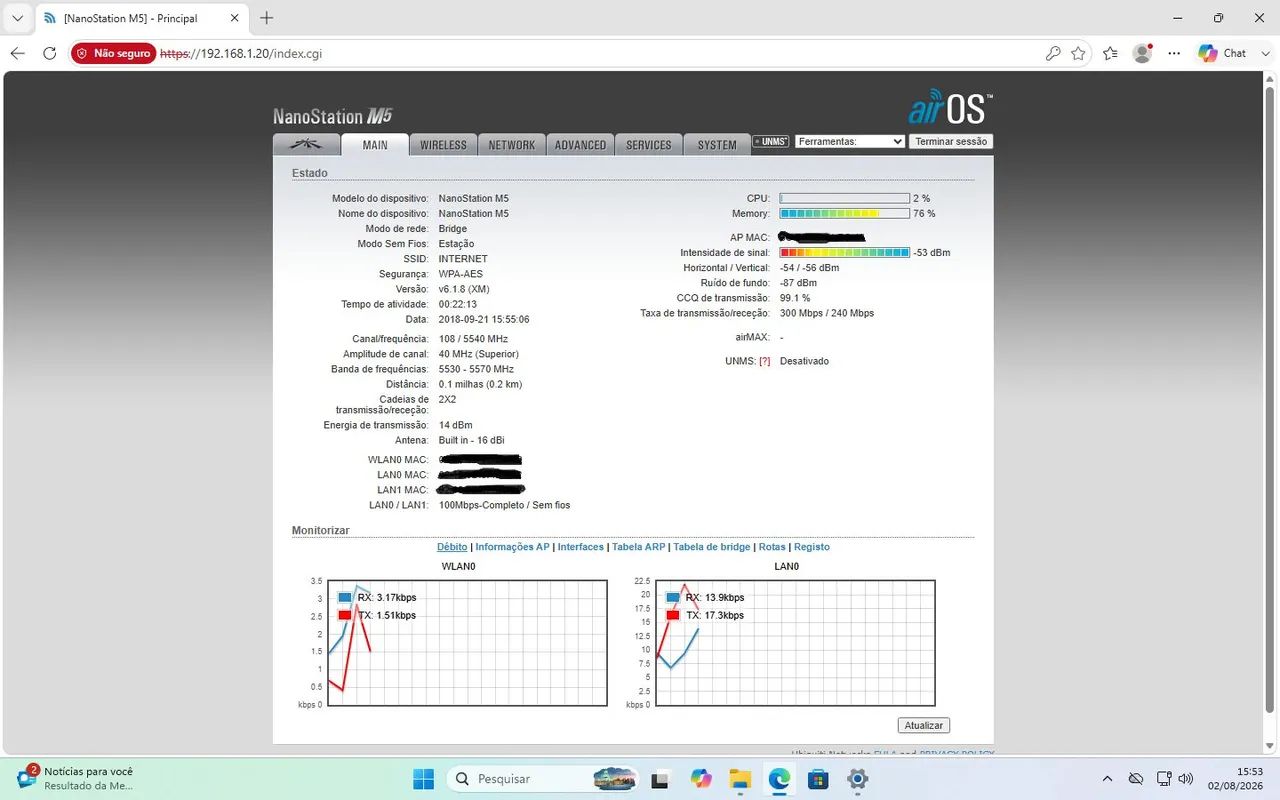Viewport: 1280px width, 800px height.
Task: Open the Ubiquiti logo tab in airOS
Action: [306, 144]
